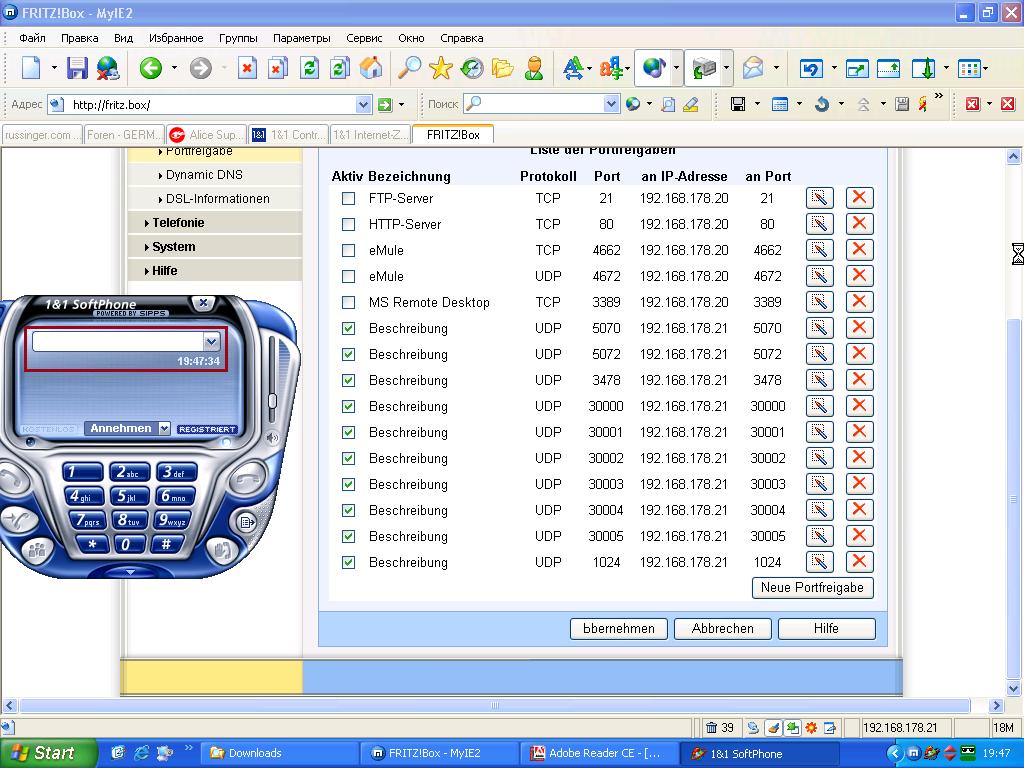The width and height of the screenshot is (1024, 768).
Task: Delete the eMule TCP 4662 entry
Action: [x=859, y=250]
